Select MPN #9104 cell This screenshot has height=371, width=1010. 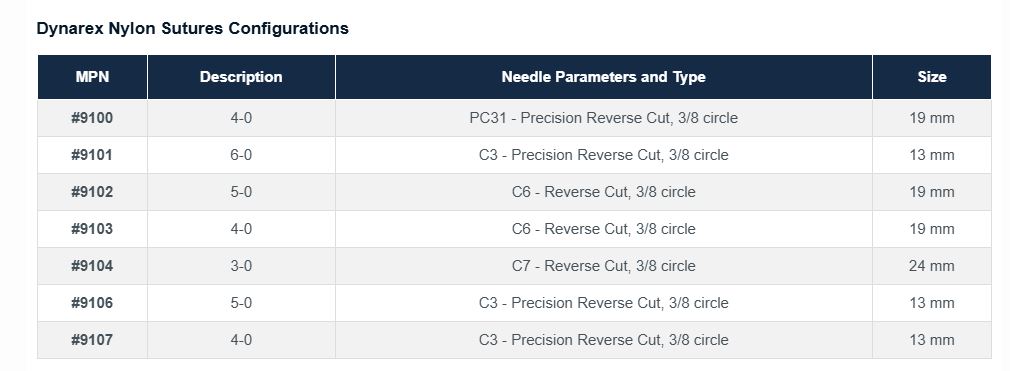[92, 266]
